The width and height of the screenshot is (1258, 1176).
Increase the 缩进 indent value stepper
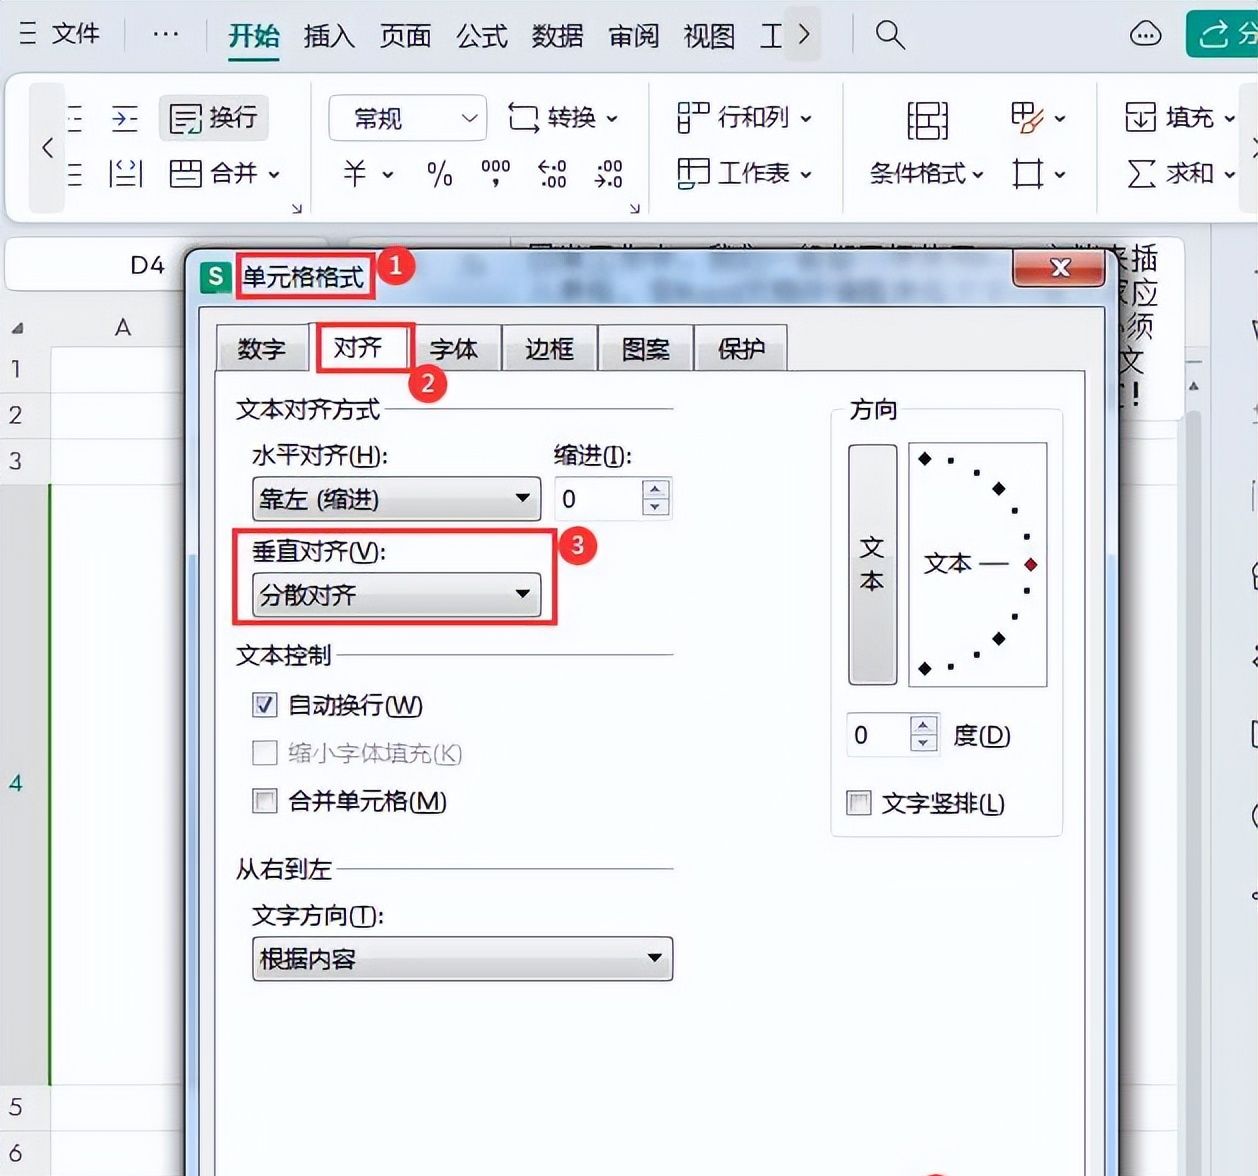tap(657, 489)
